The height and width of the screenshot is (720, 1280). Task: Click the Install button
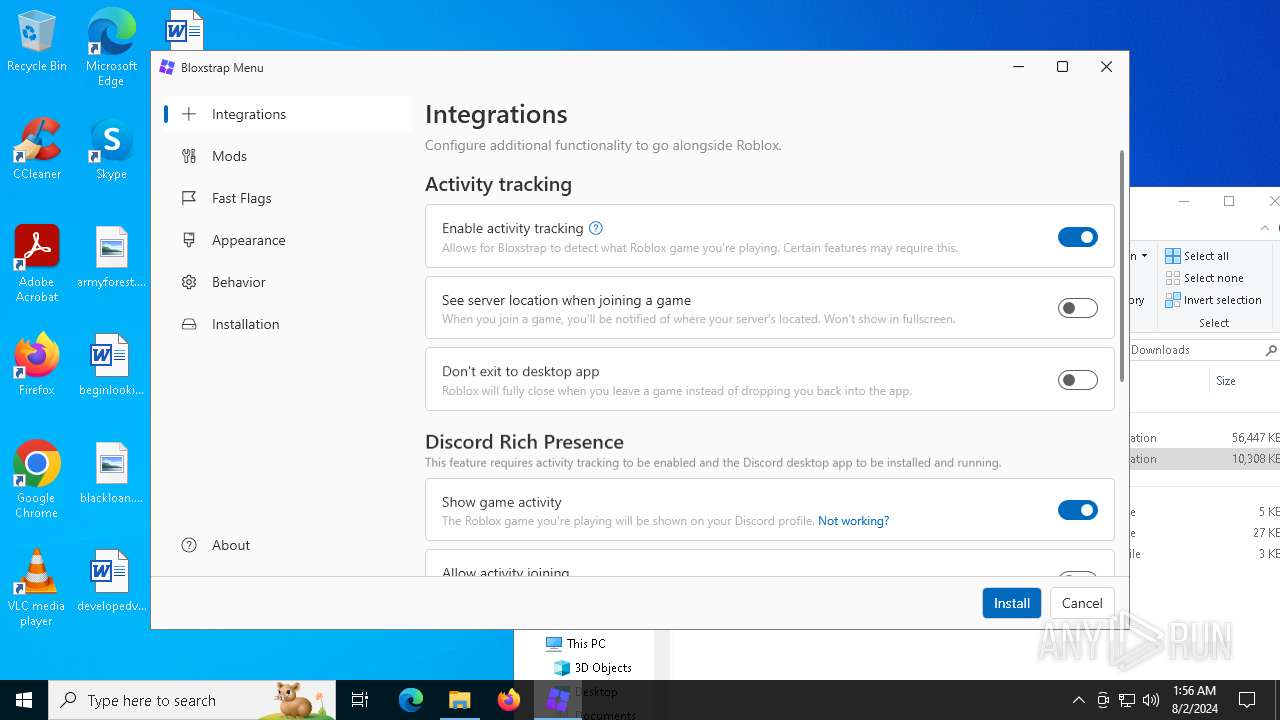point(1012,603)
